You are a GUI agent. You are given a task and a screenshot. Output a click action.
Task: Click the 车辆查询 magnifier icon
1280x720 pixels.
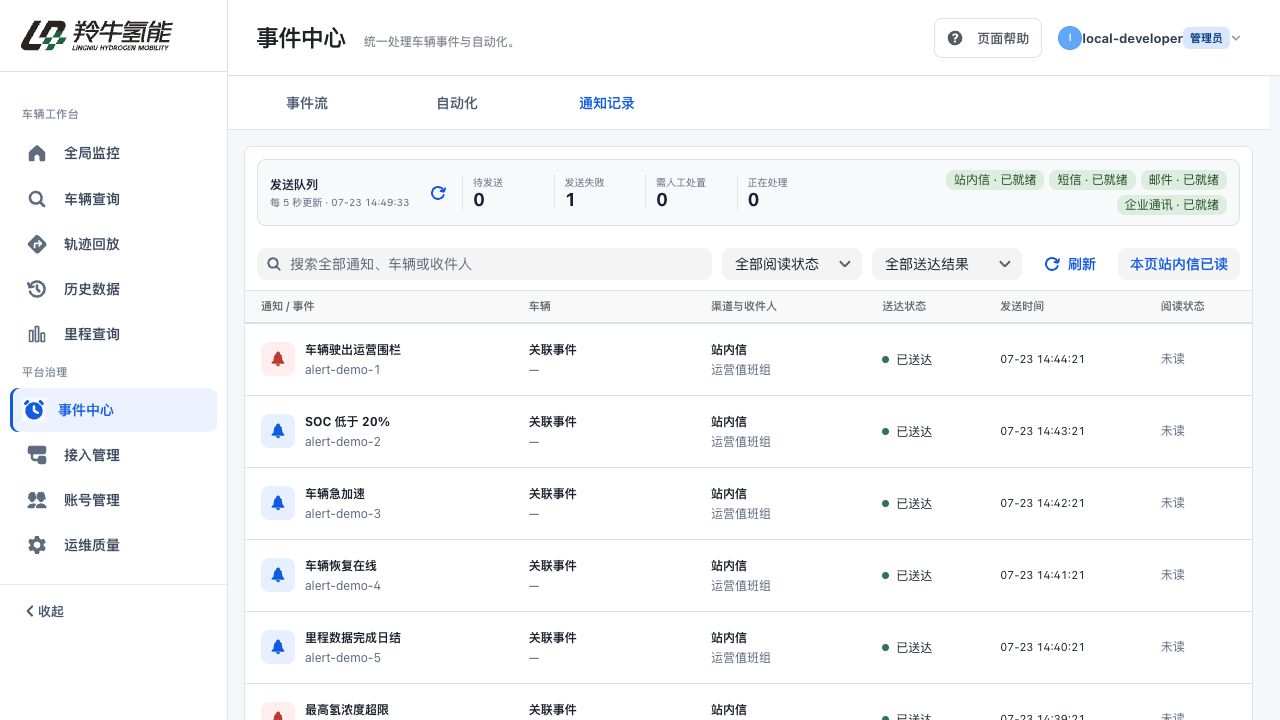[x=37, y=199]
